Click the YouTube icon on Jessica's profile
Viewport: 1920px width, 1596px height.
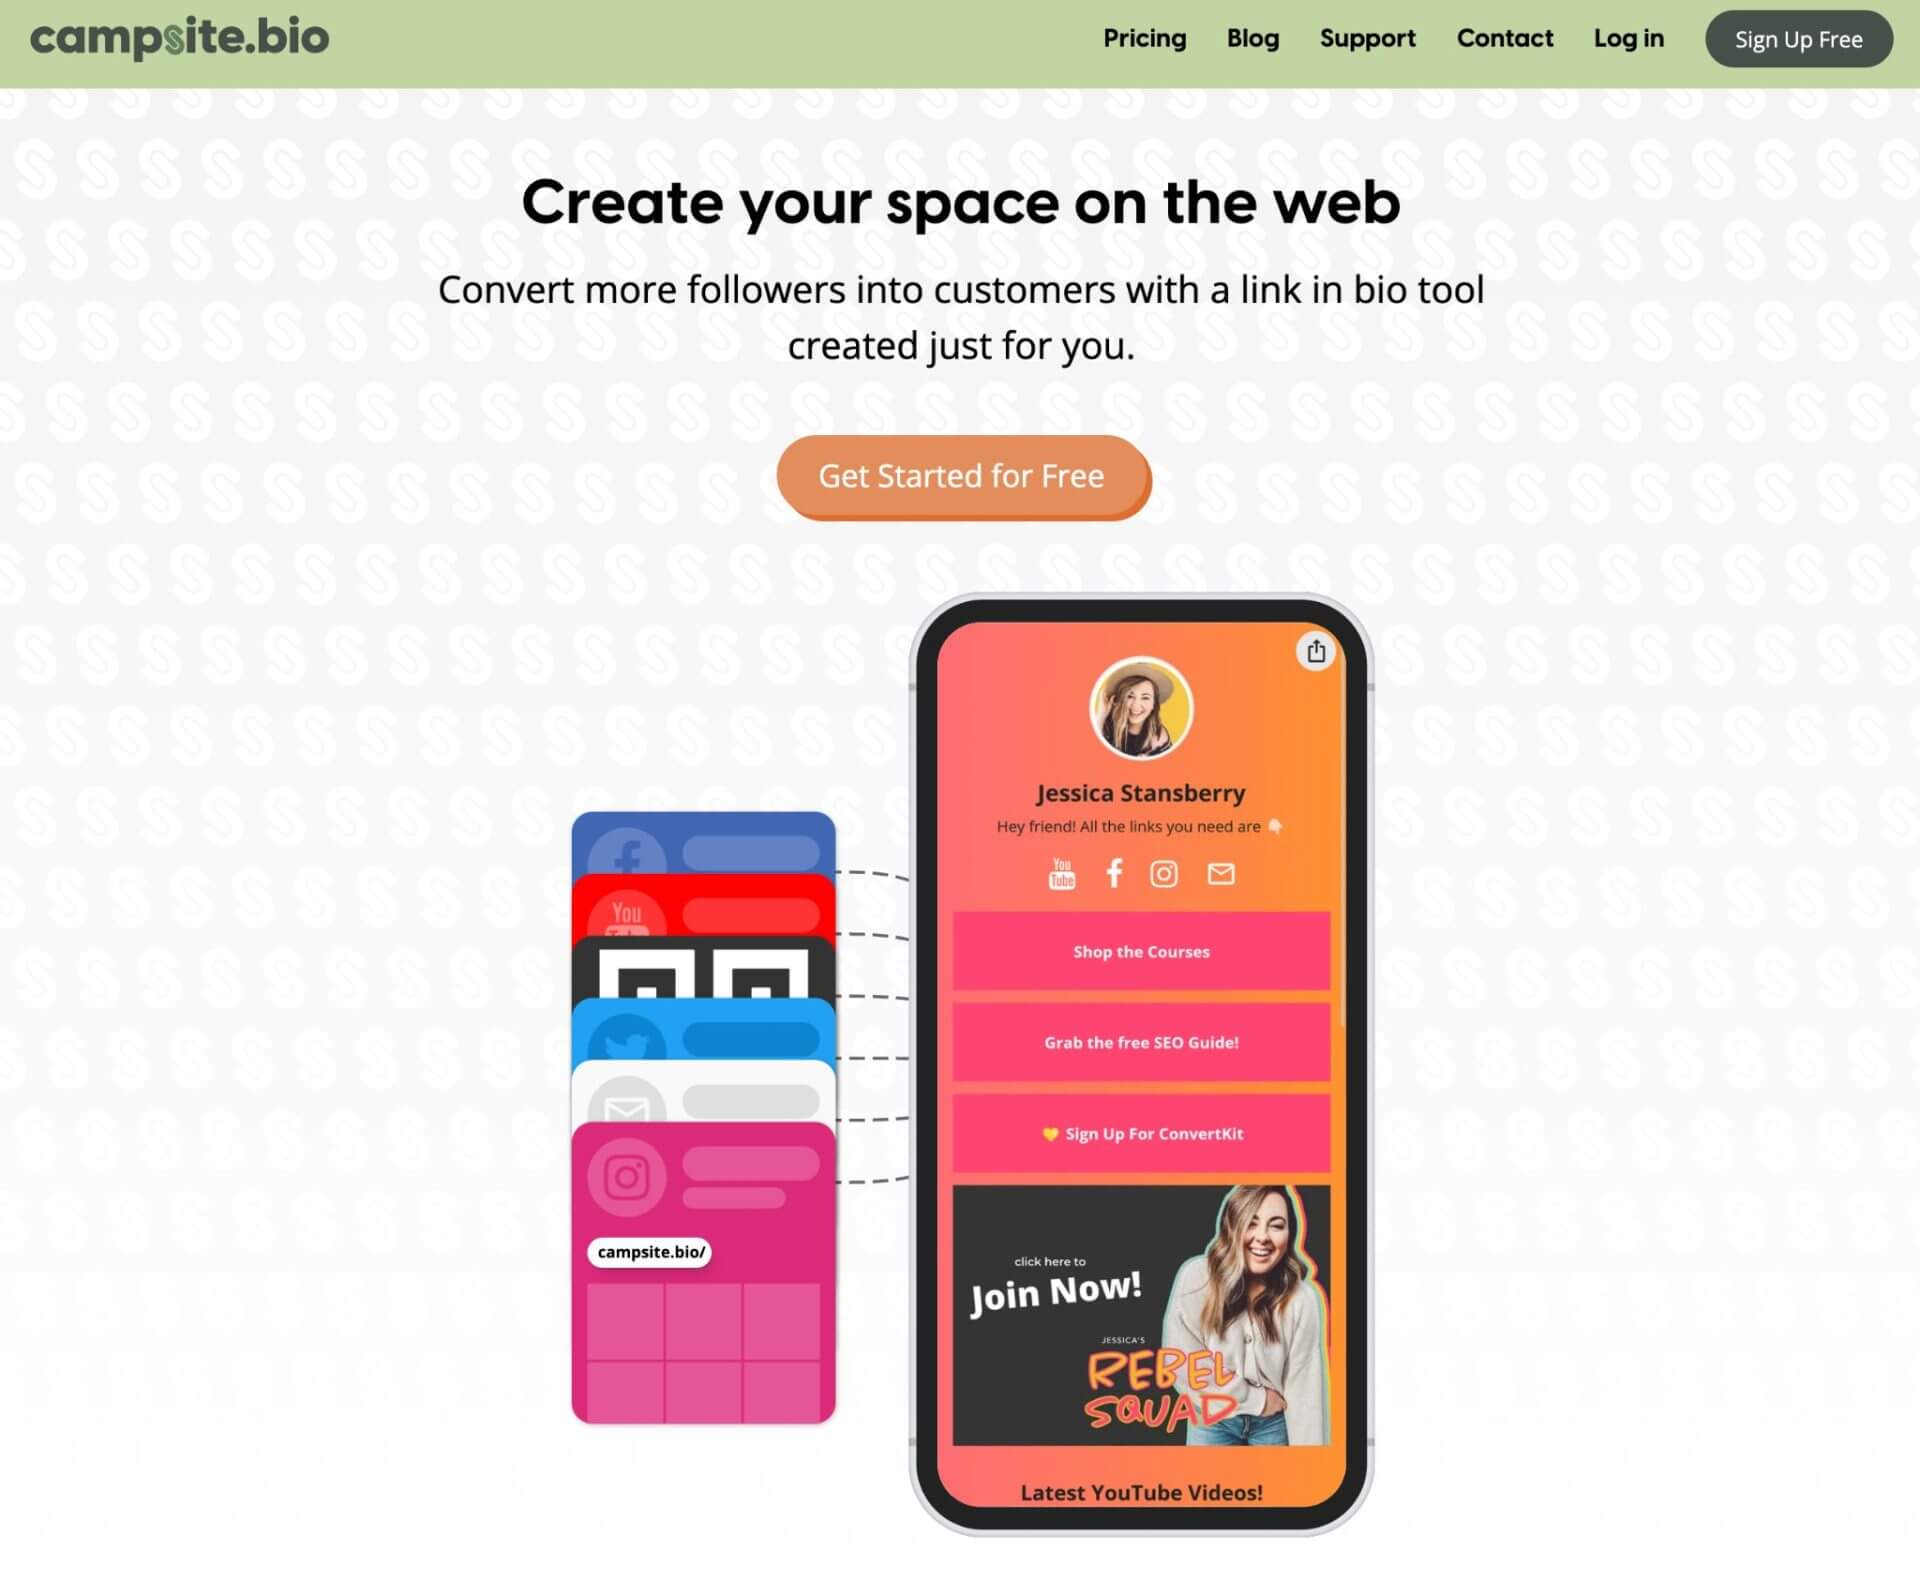[x=1060, y=872]
